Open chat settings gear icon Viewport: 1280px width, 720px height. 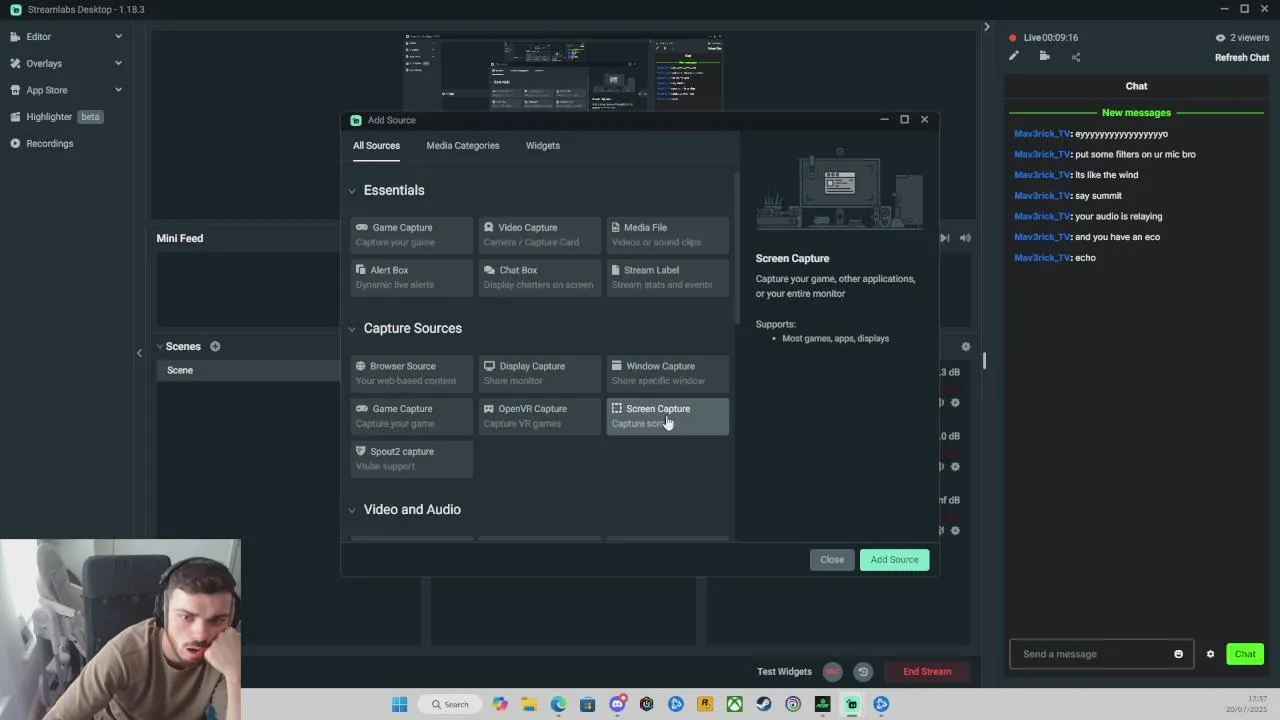click(x=1210, y=654)
